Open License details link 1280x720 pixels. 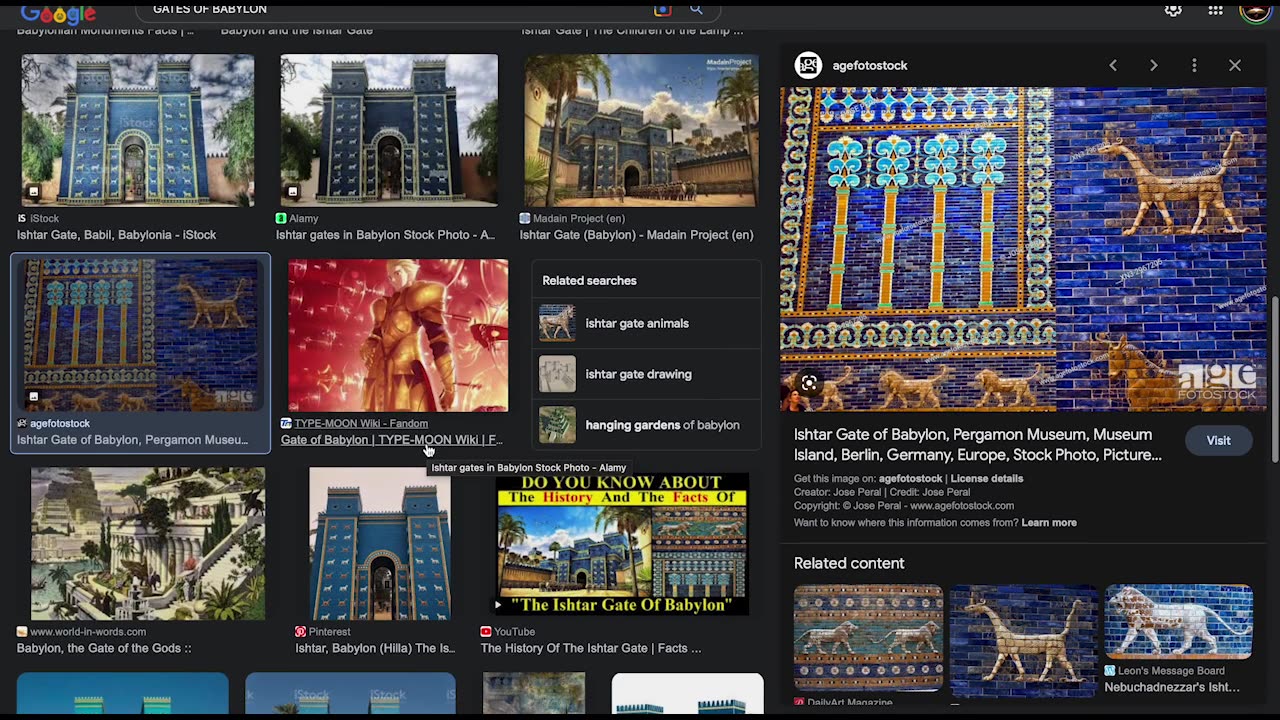pyautogui.click(x=986, y=478)
